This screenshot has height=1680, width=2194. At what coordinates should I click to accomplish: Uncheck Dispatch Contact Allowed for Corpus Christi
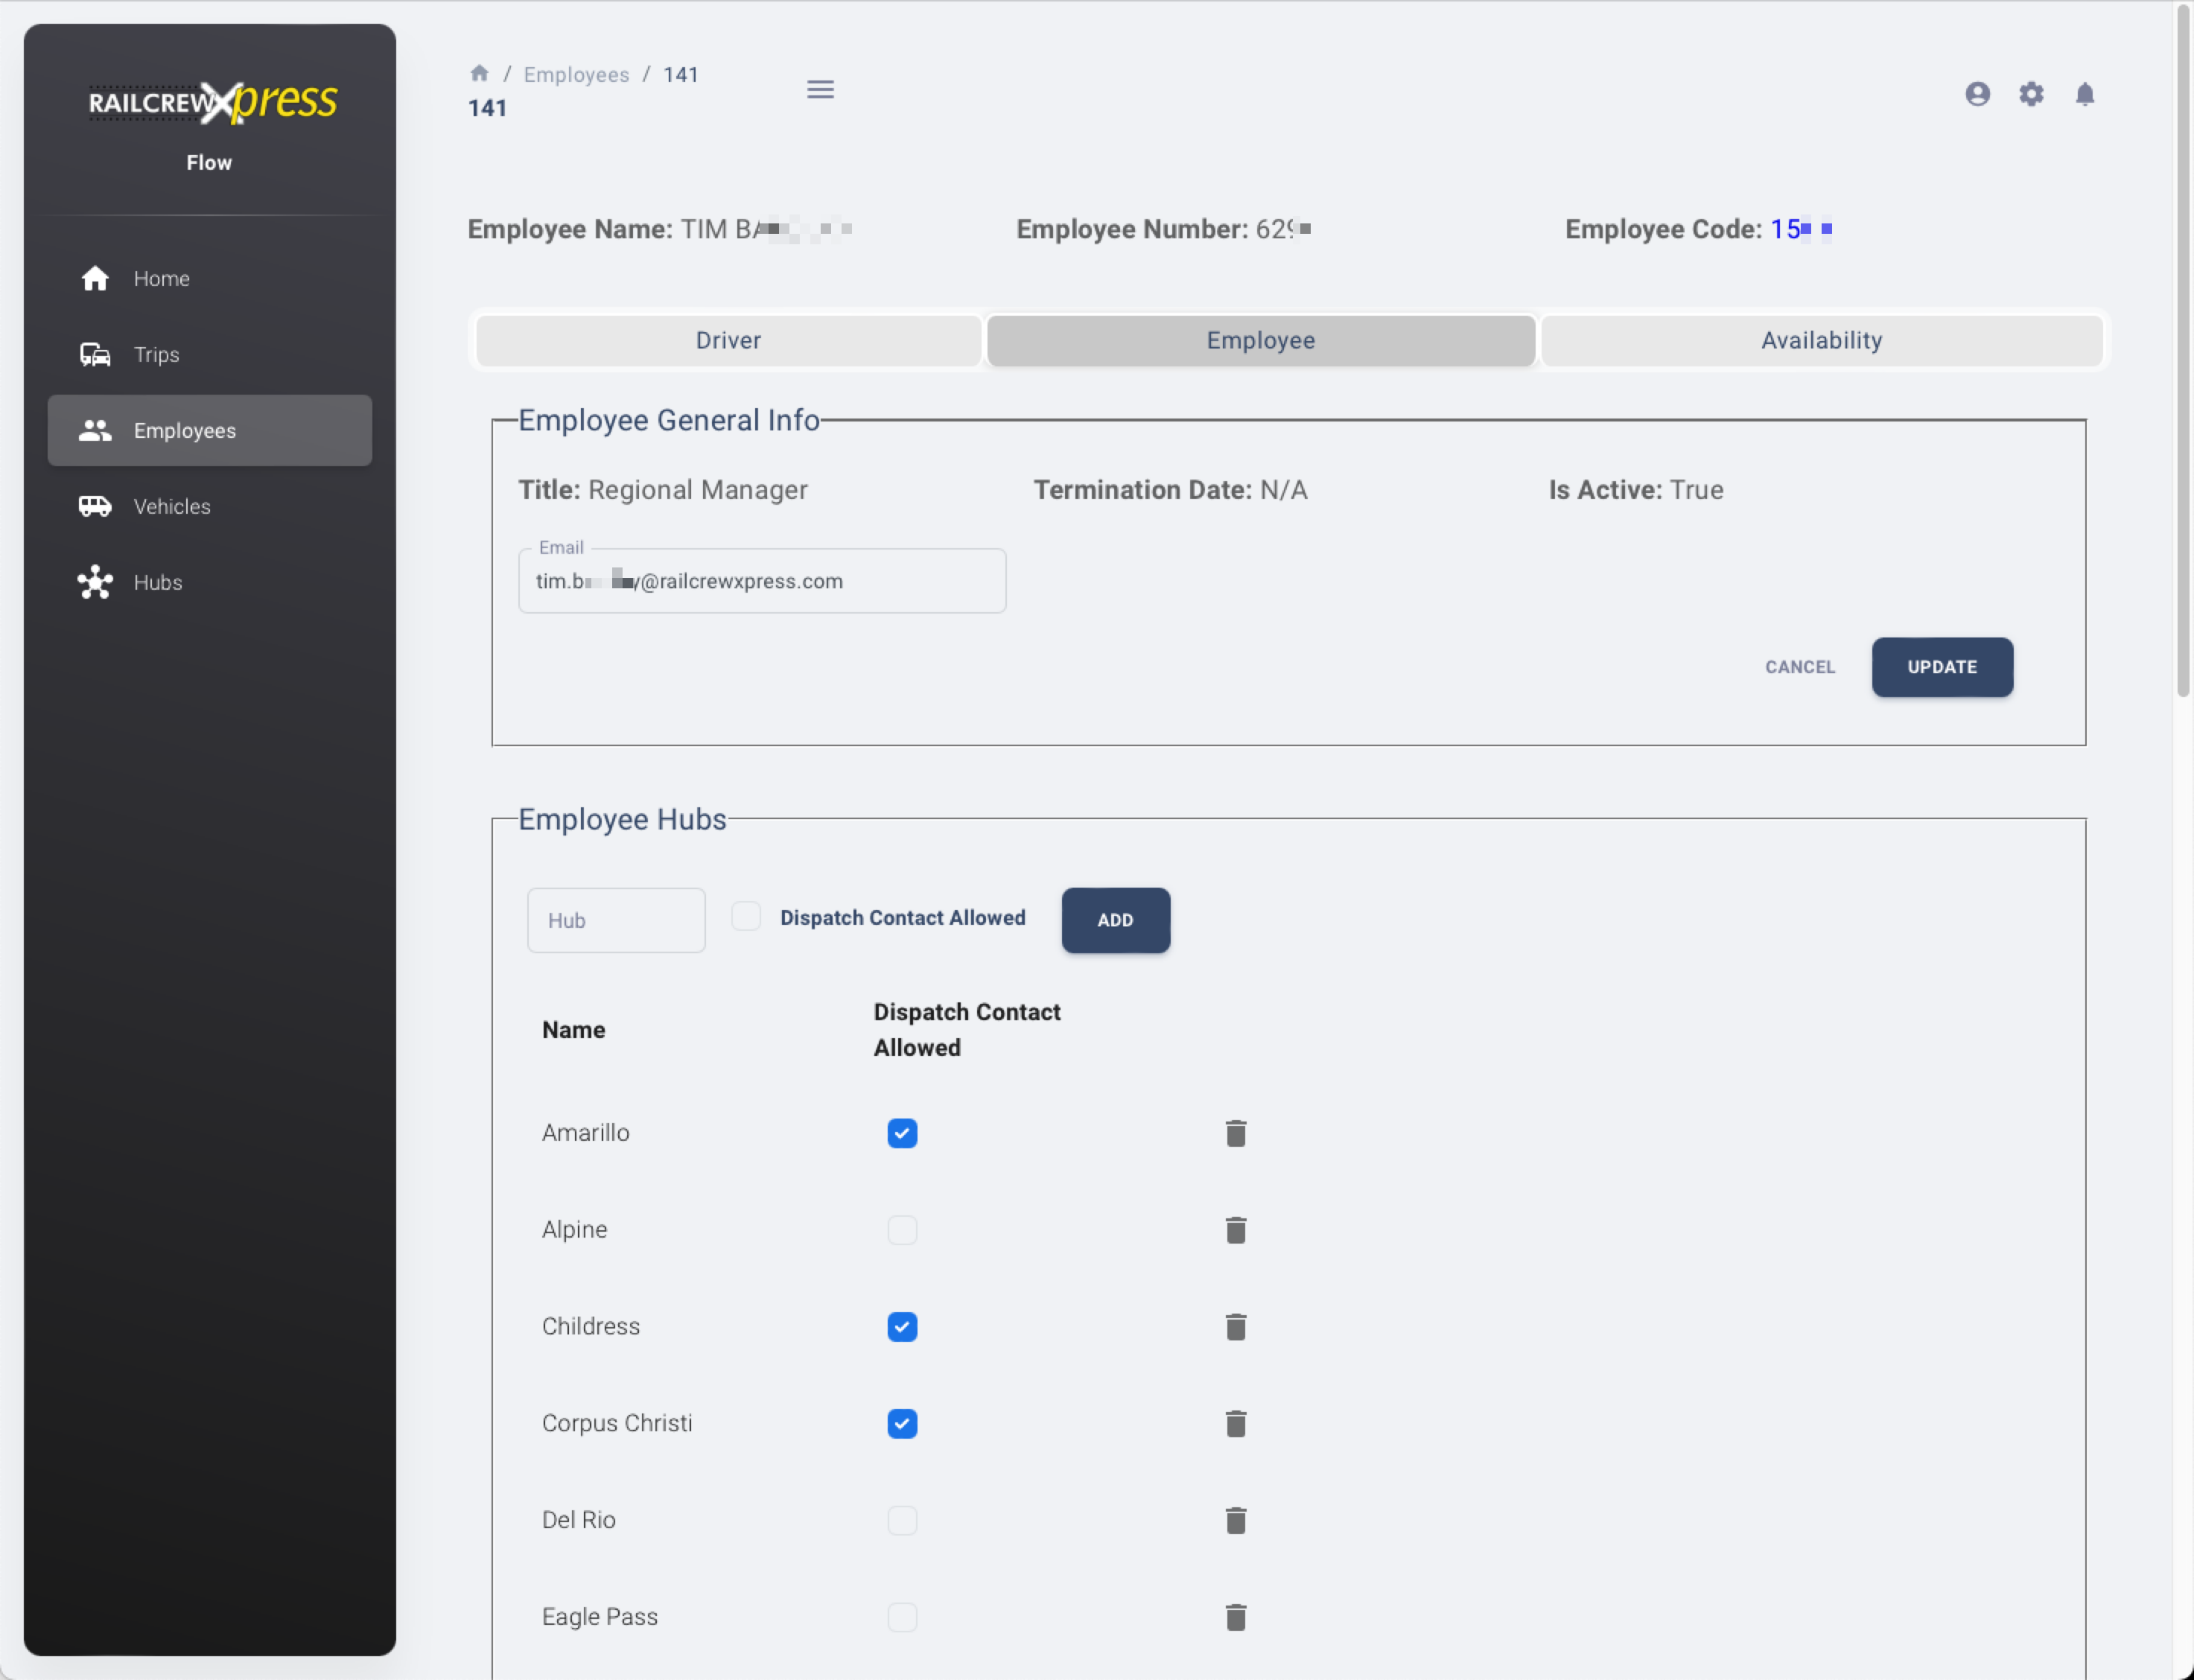(902, 1423)
